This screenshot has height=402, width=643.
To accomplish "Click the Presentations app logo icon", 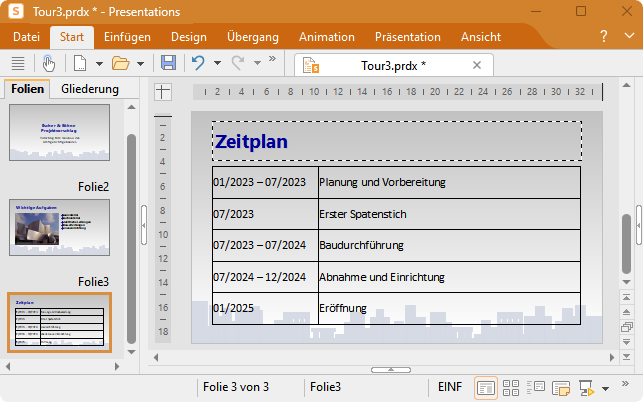I will [x=16, y=11].
